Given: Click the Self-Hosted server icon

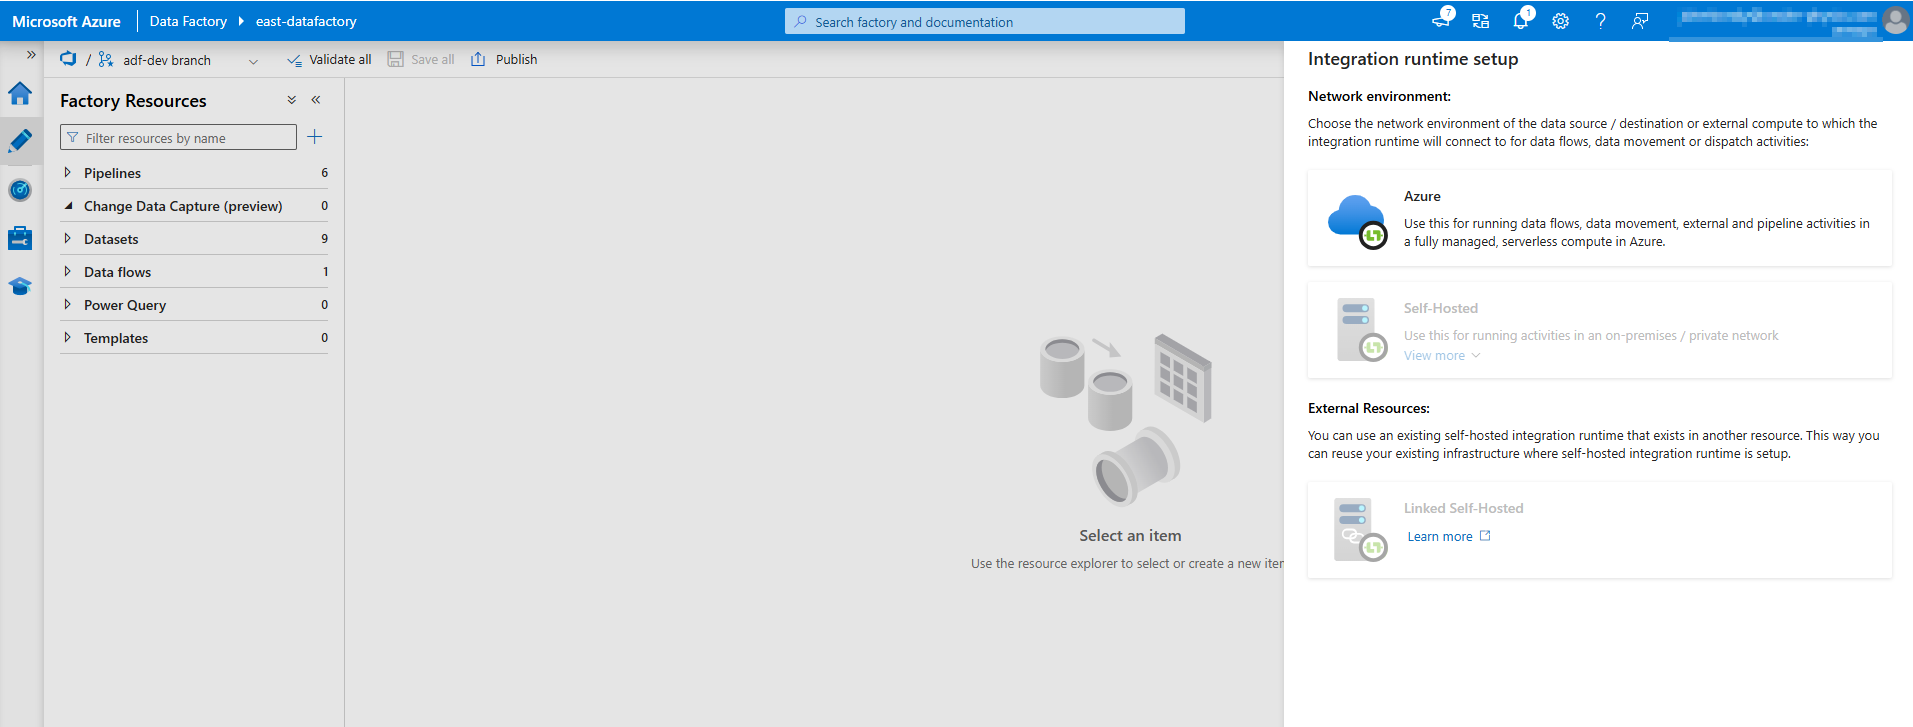Looking at the screenshot, I should tap(1361, 330).
